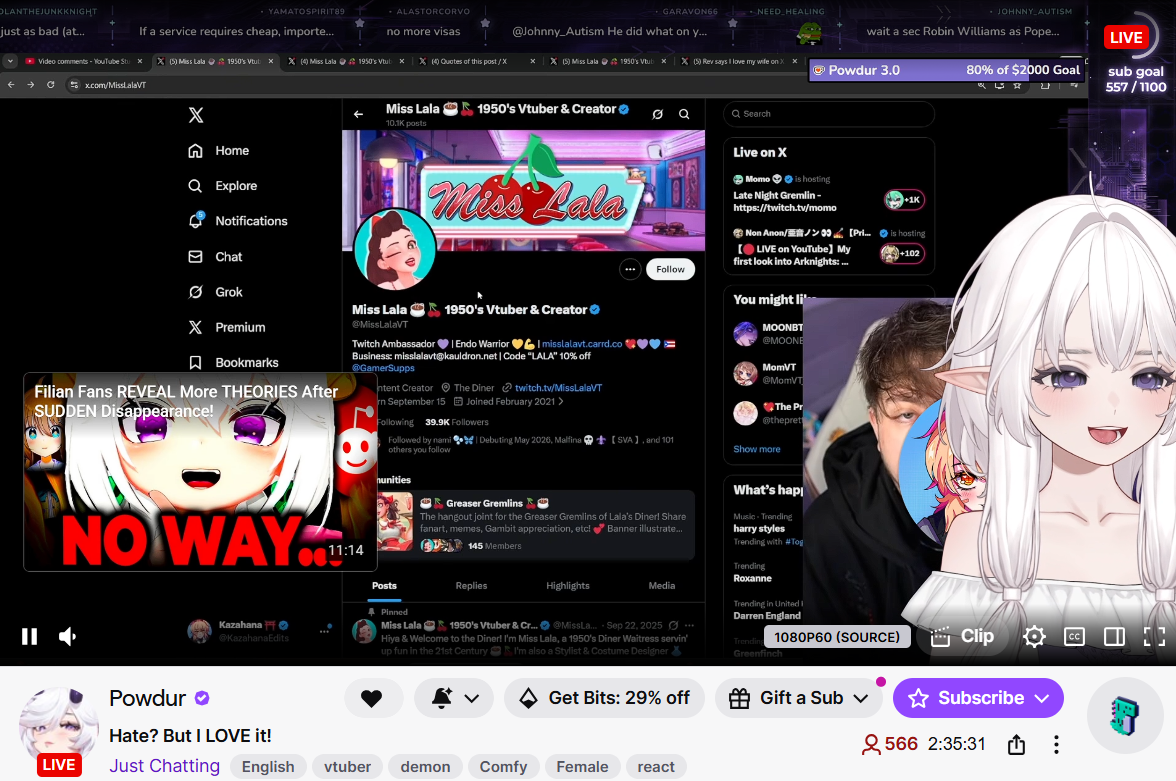Open stream settings gear
Viewport: 1176px width, 781px height.
click(1034, 637)
